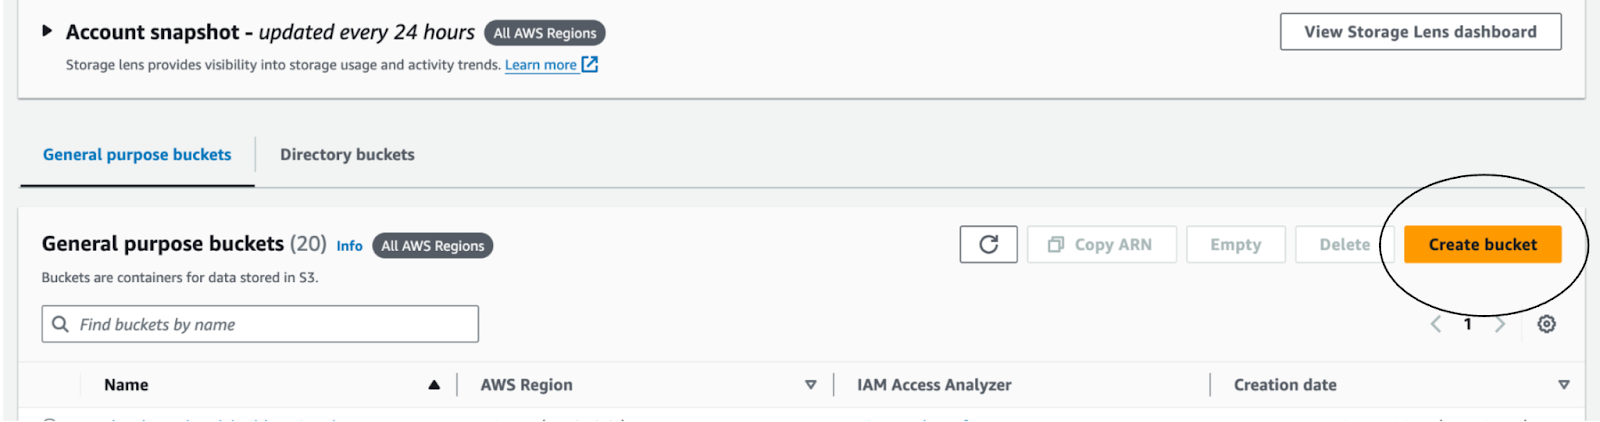Viewport: 1600px width, 422px height.
Task: Open the Info link beside bucket count
Action: point(349,246)
